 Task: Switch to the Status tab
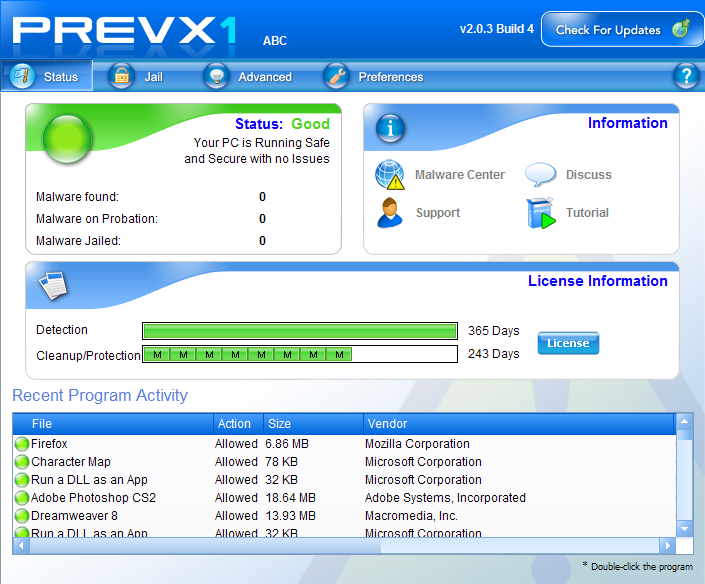pyautogui.click(x=47, y=76)
